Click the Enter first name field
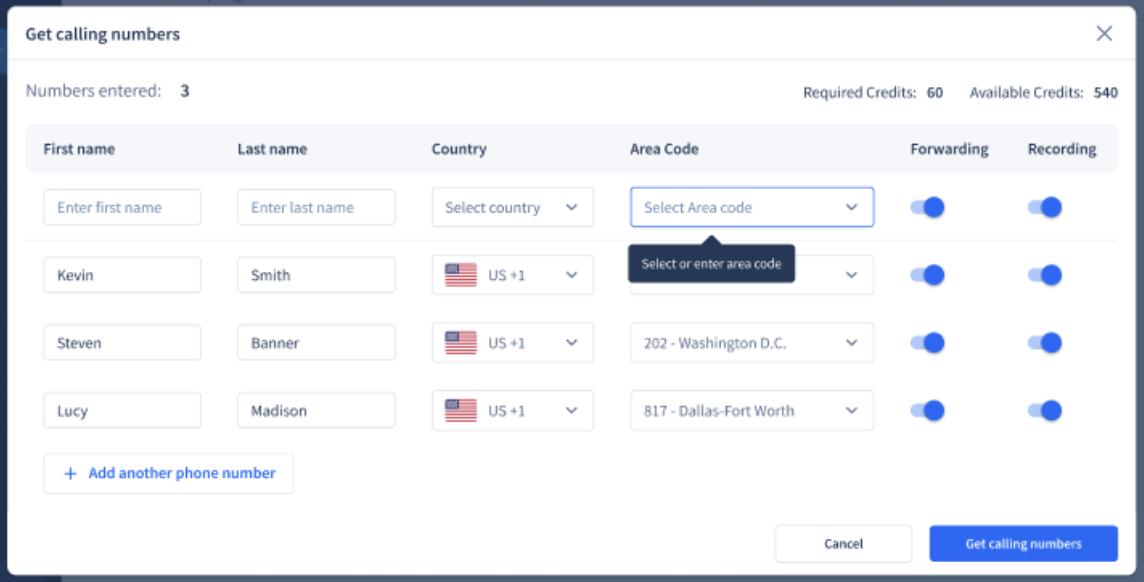1144x582 pixels. (x=122, y=207)
